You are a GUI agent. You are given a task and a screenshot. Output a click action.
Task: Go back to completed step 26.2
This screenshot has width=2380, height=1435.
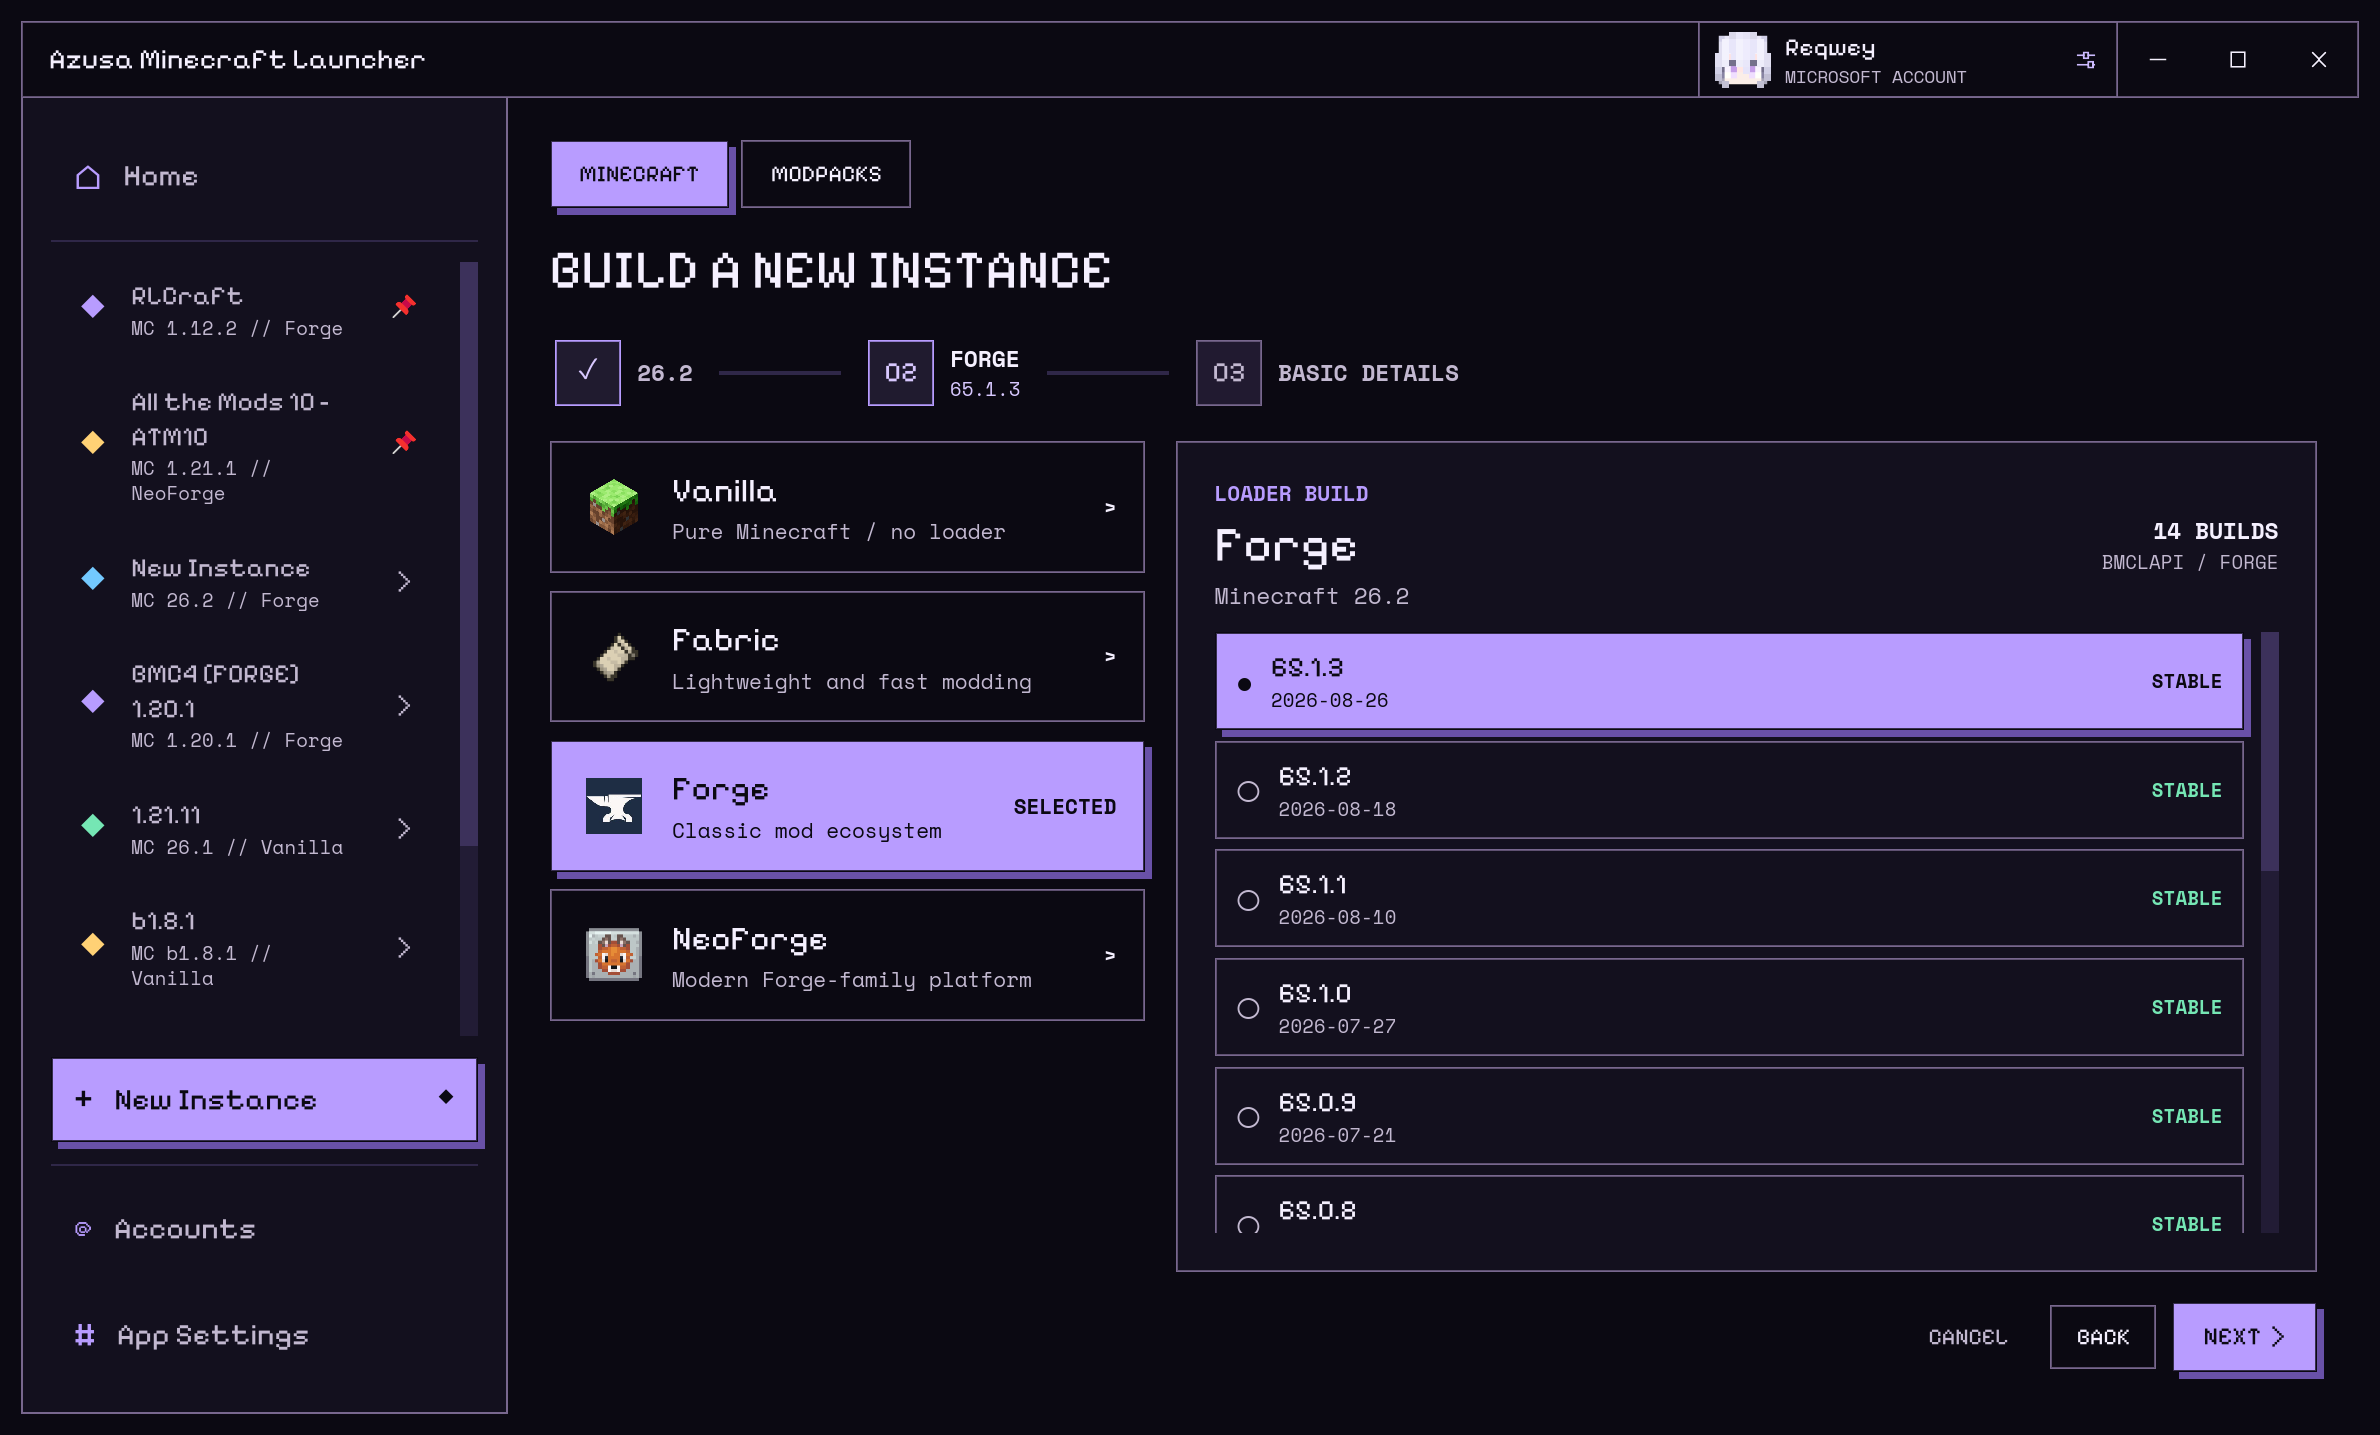(x=587, y=373)
